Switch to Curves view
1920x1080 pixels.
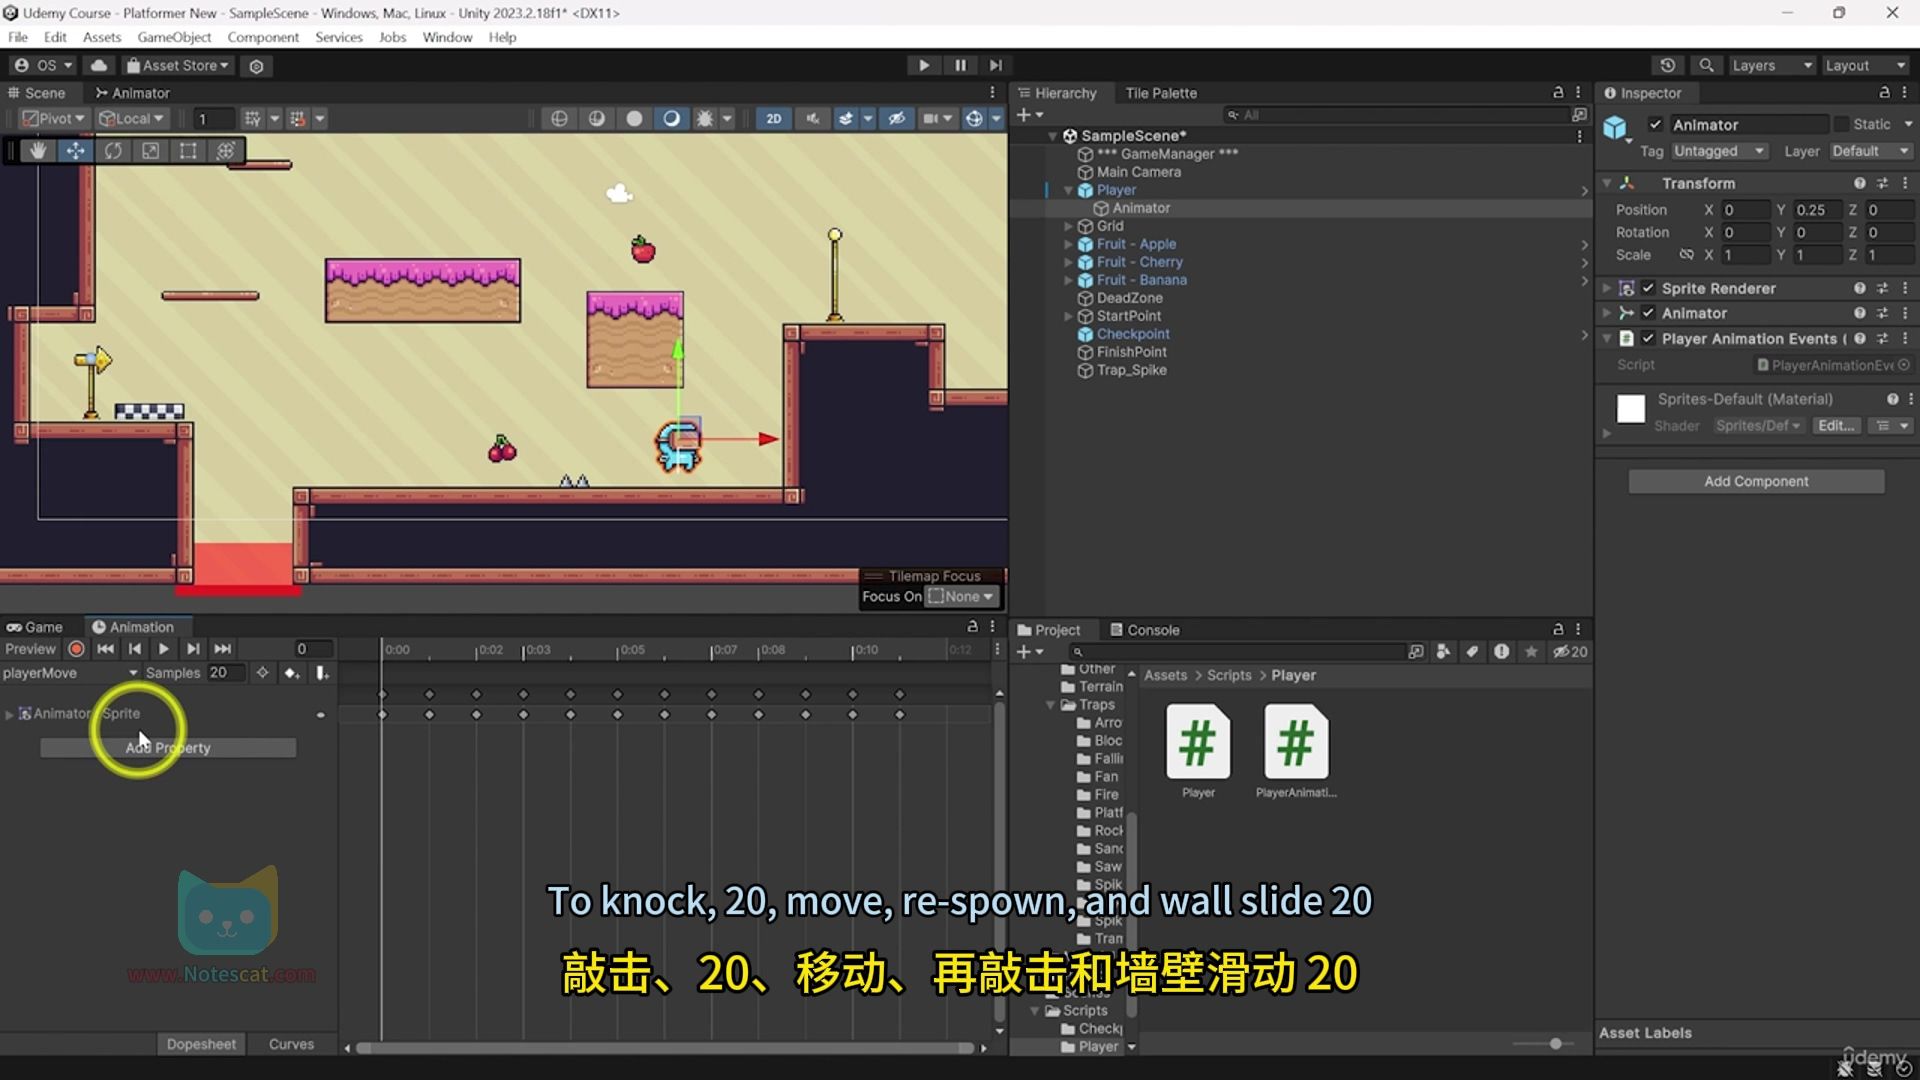[x=291, y=1044]
